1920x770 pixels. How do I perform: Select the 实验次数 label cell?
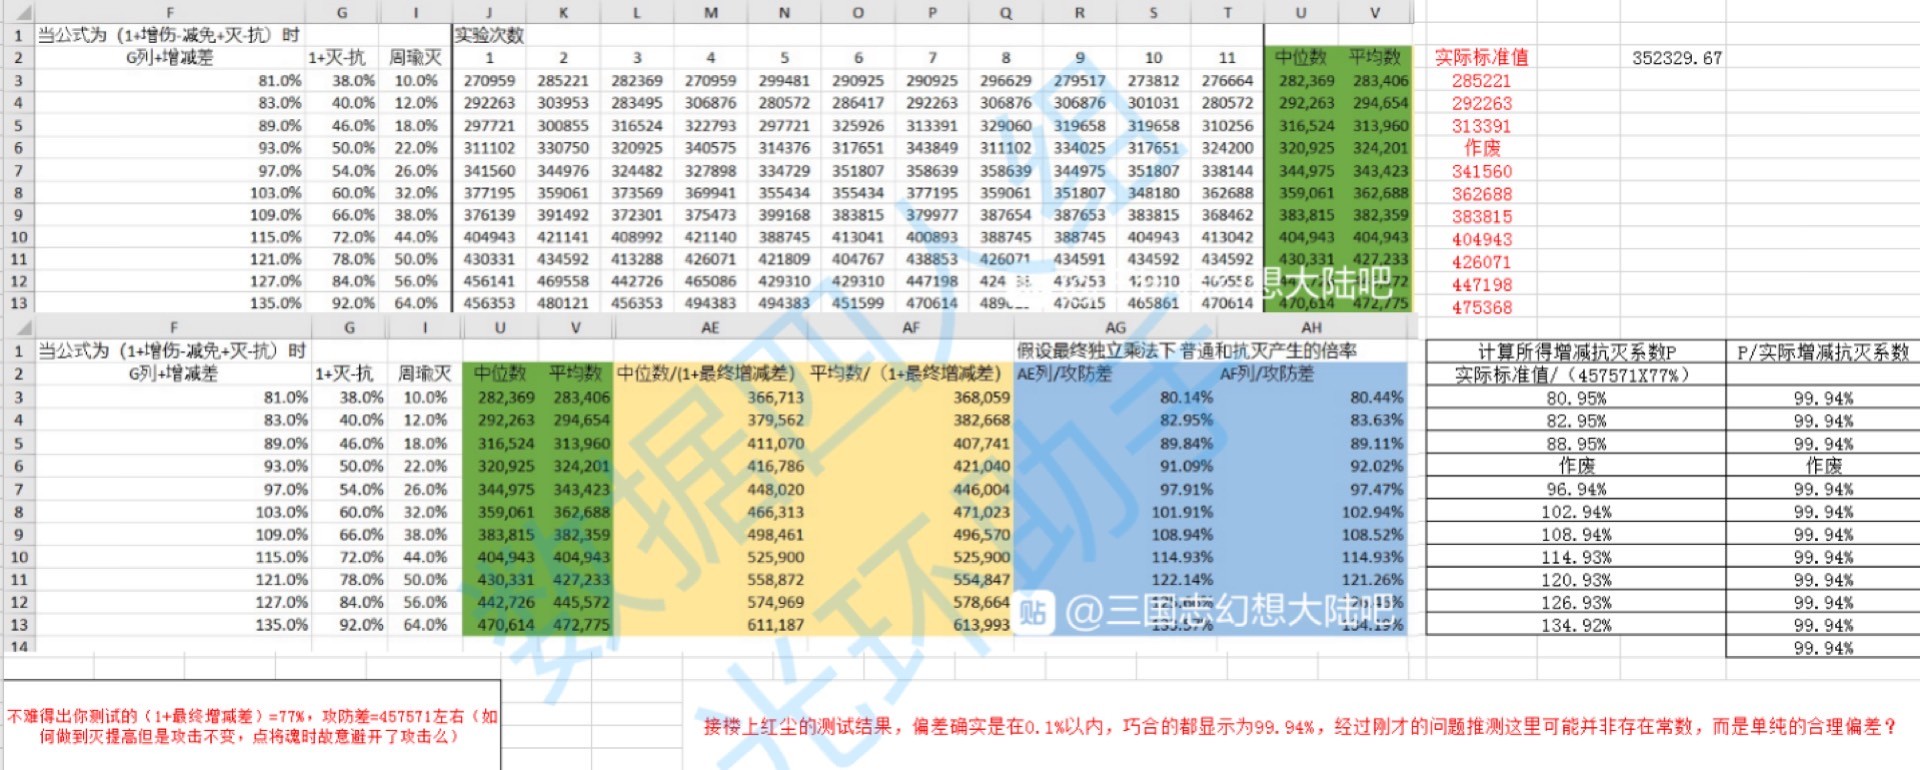(x=489, y=35)
